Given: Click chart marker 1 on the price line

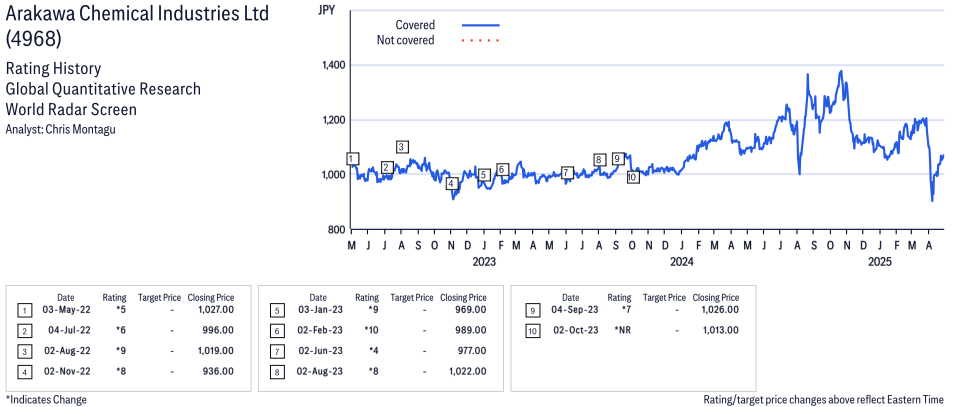Looking at the screenshot, I should (351, 158).
